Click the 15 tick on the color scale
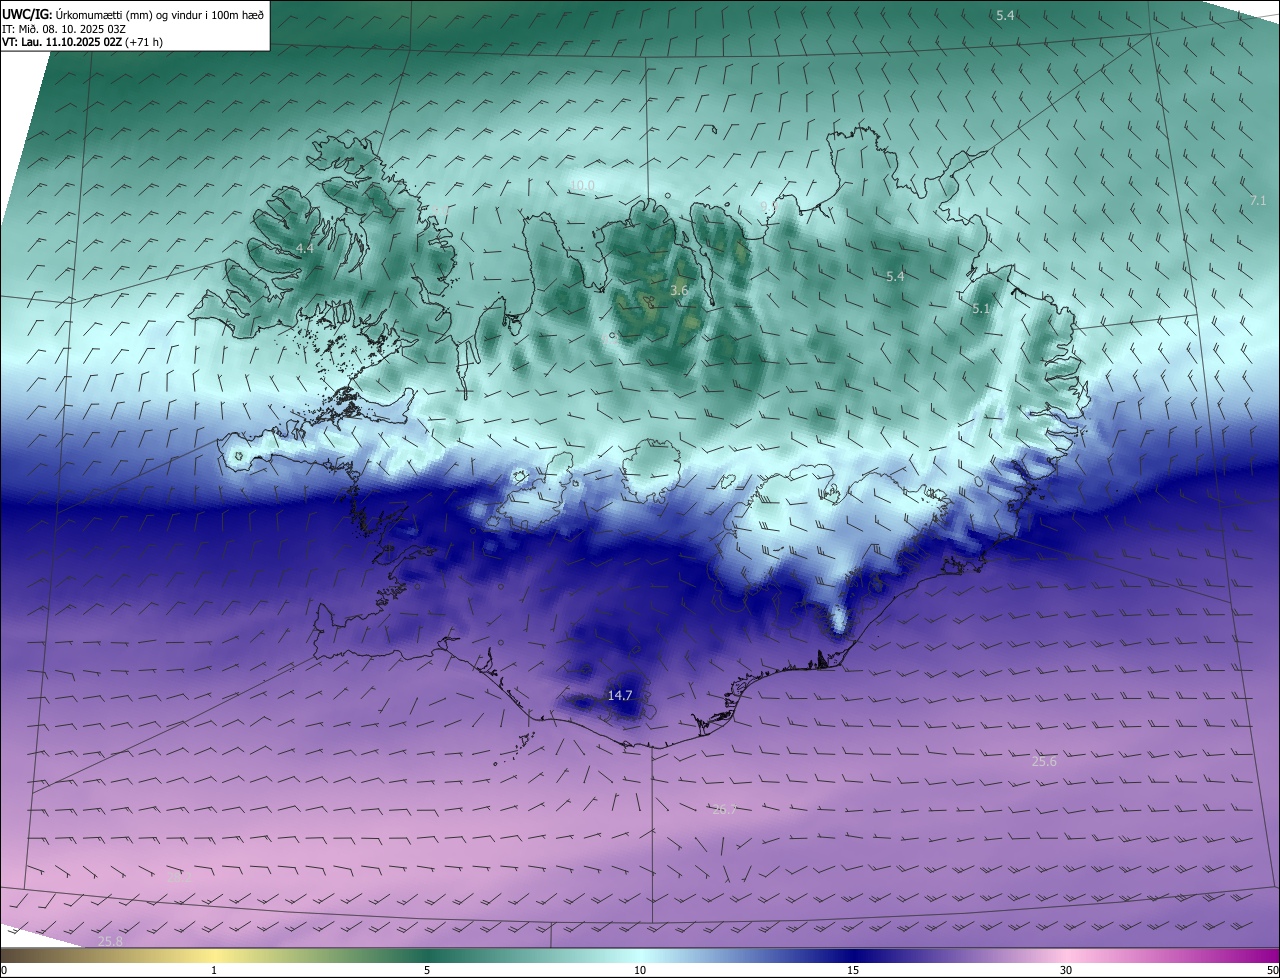Screen dimensions: 1280x978 (x=853, y=970)
